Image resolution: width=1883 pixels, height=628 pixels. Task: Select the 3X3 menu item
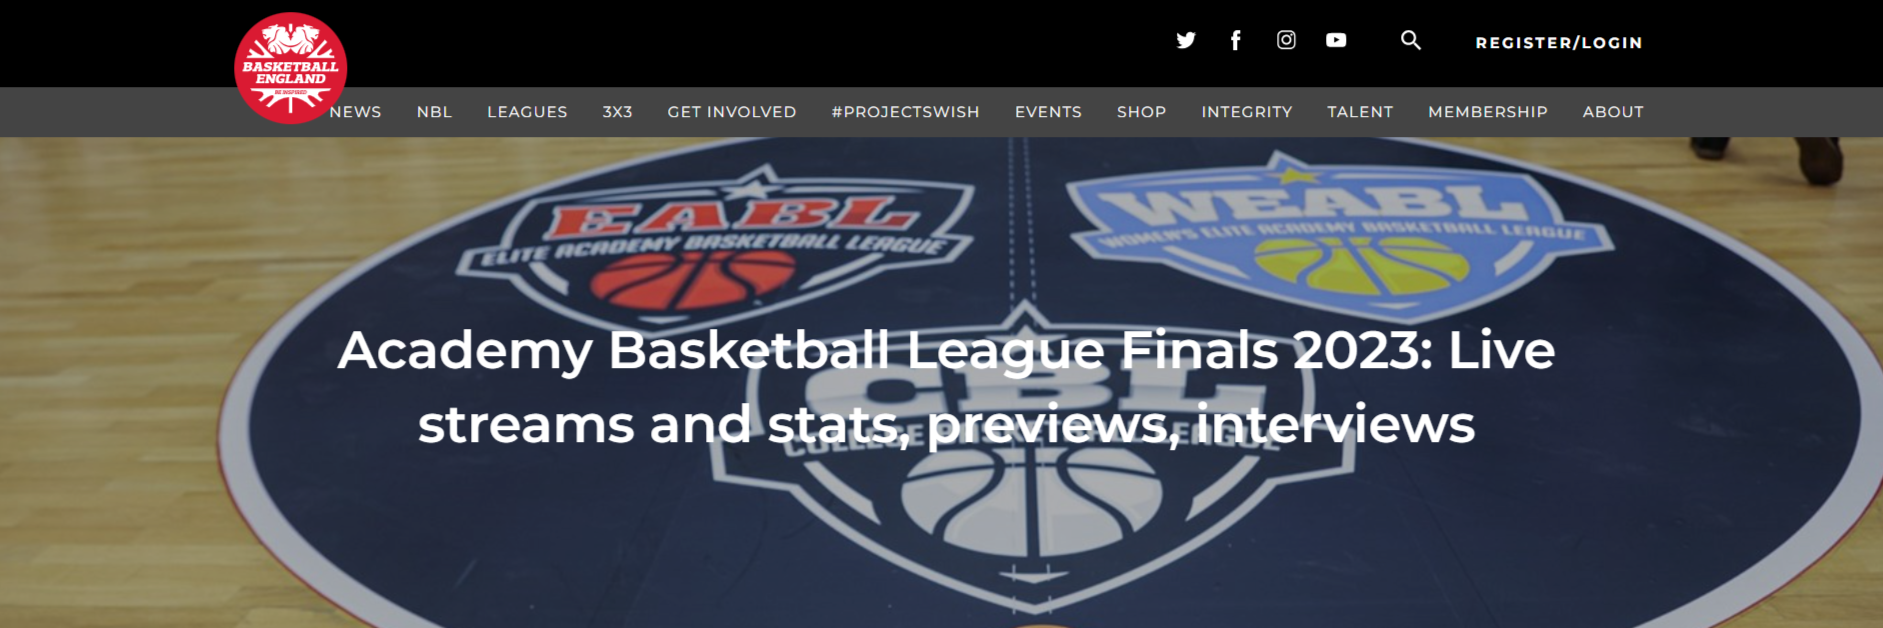pos(617,112)
